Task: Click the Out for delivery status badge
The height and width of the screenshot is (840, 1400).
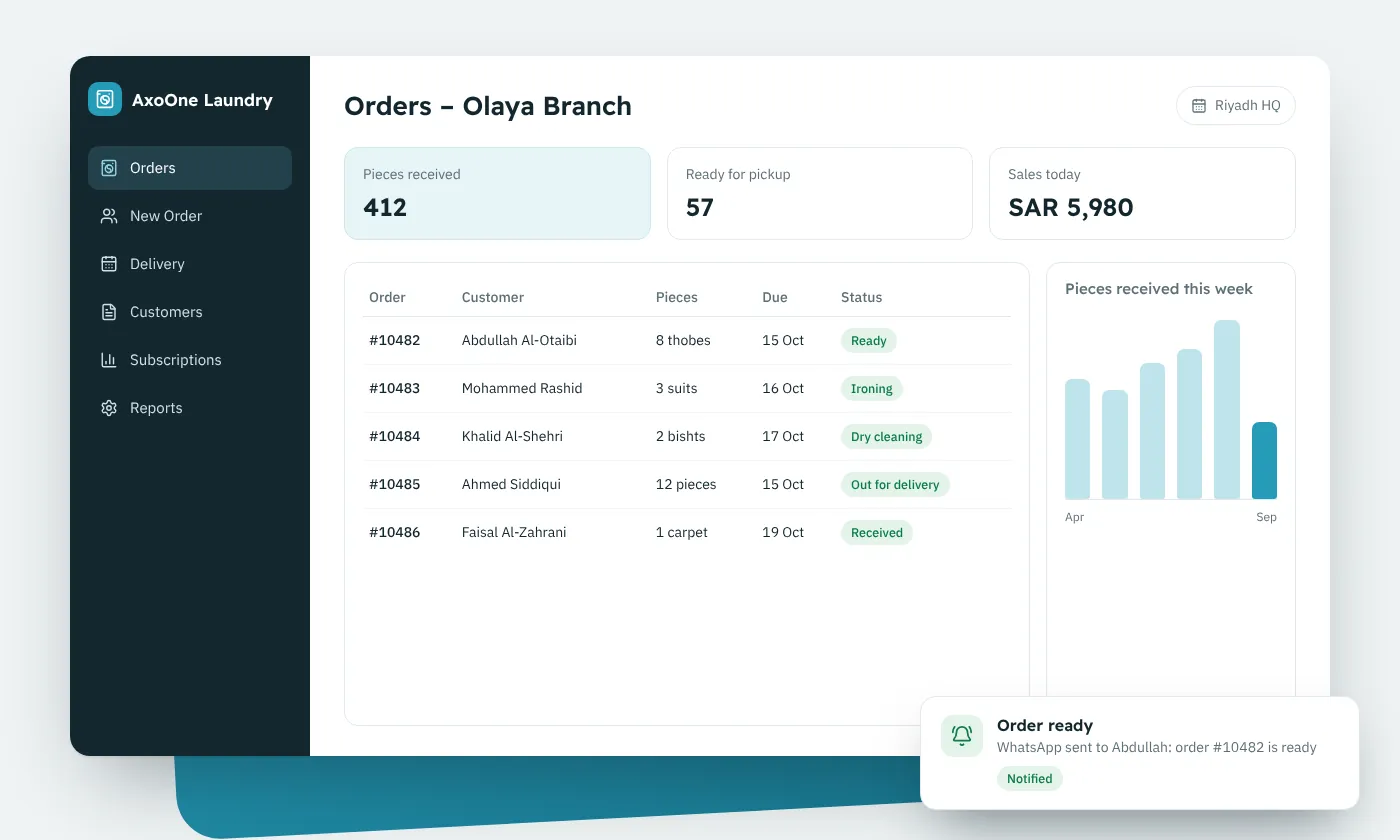Action: (895, 485)
